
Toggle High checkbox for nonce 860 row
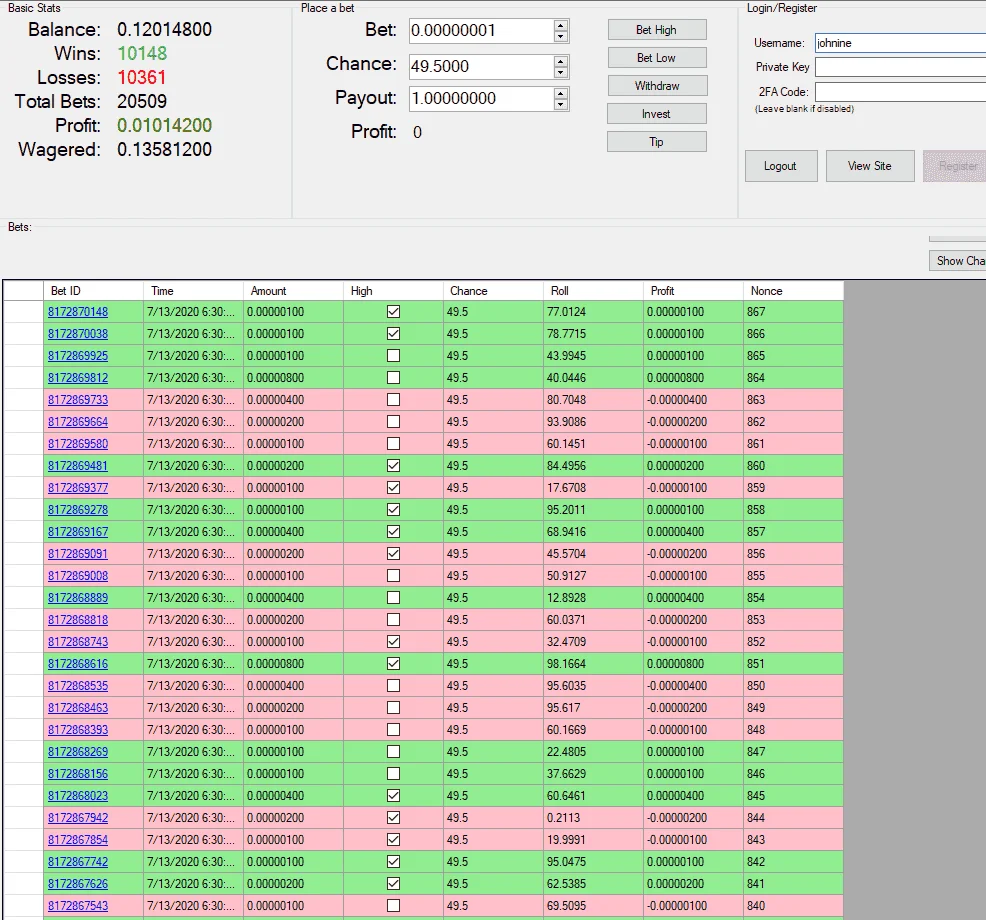pyautogui.click(x=394, y=466)
